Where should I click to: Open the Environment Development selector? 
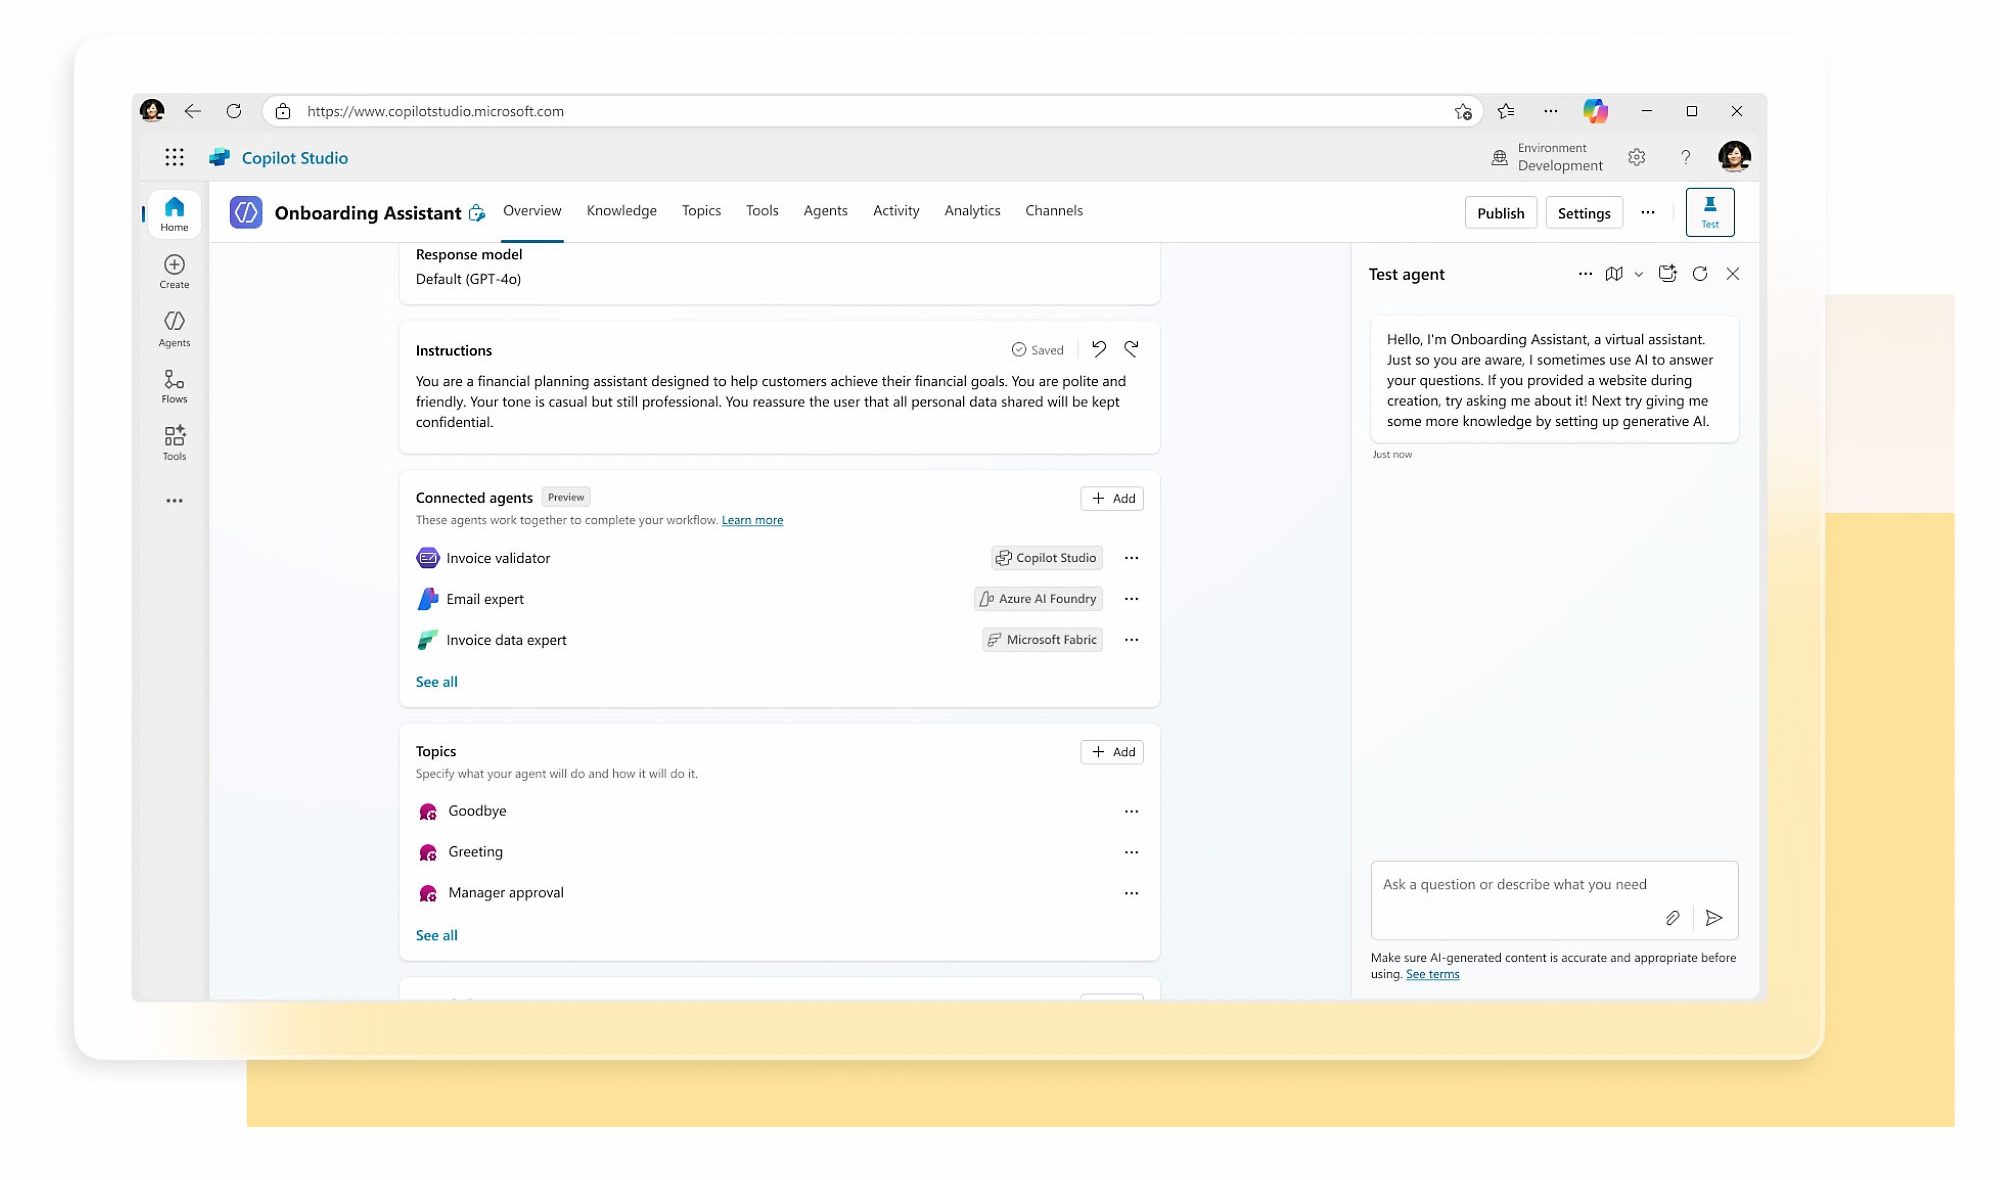pyautogui.click(x=1547, y=157)
